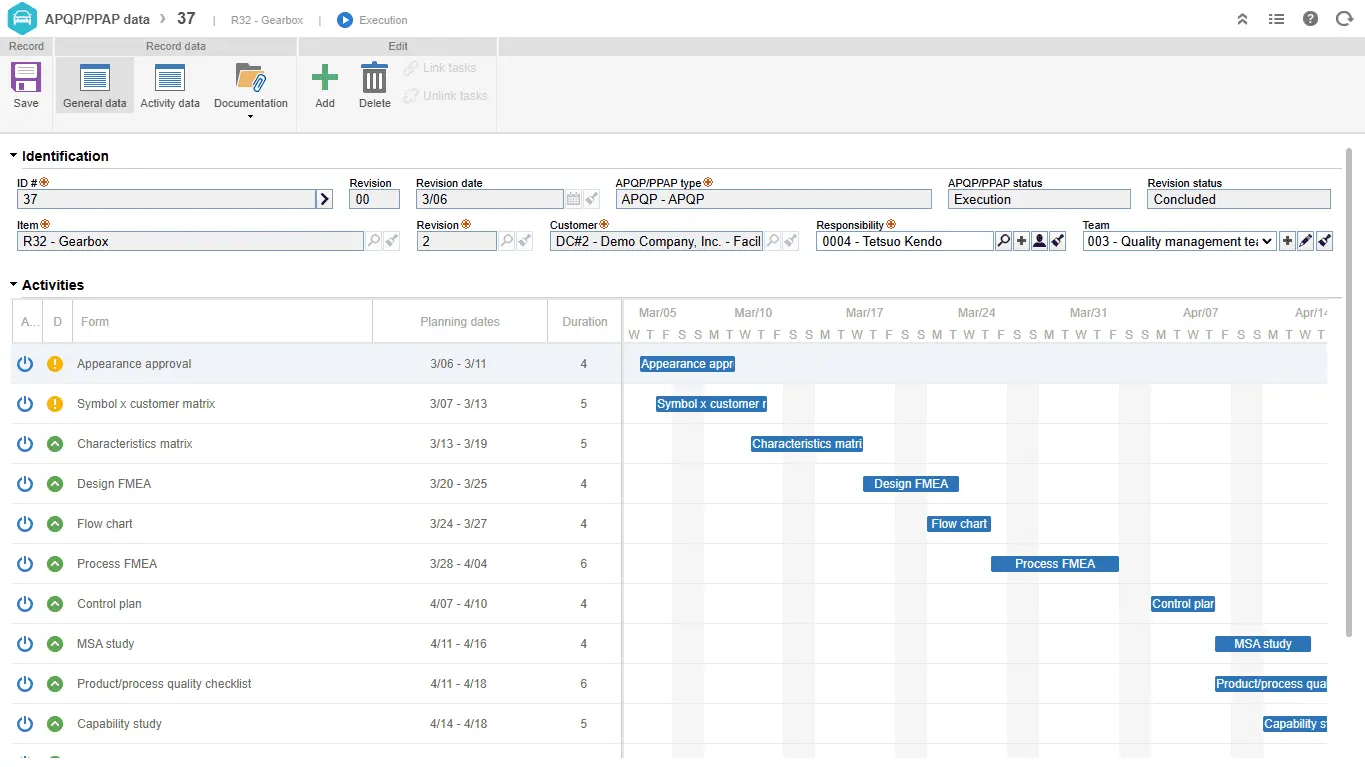1365x767 pixels.
Task: Click warning icon on Symbol x customer matrix row
Action: tap(55, 404)
